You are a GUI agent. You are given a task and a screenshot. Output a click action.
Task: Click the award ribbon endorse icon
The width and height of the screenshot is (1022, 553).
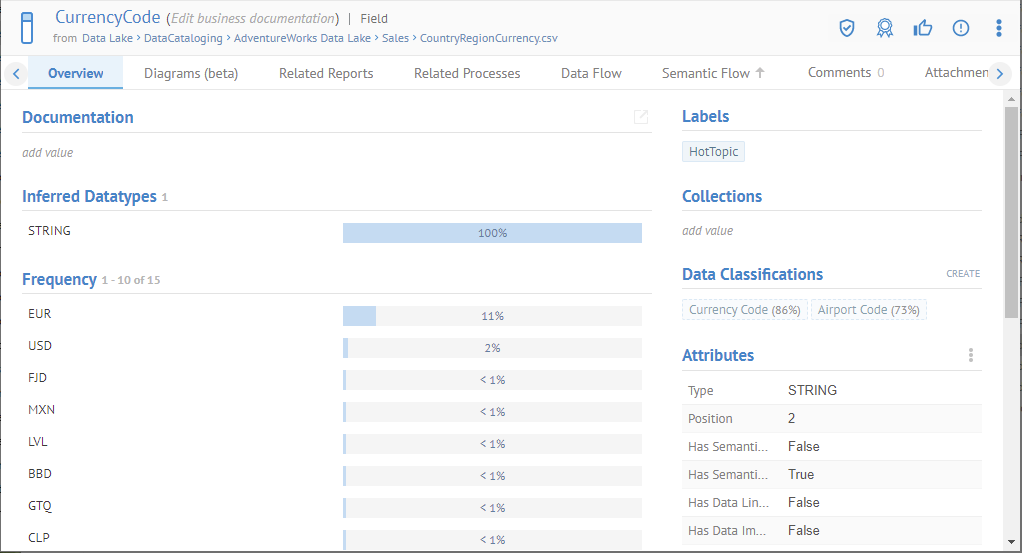tap(885, 28)
